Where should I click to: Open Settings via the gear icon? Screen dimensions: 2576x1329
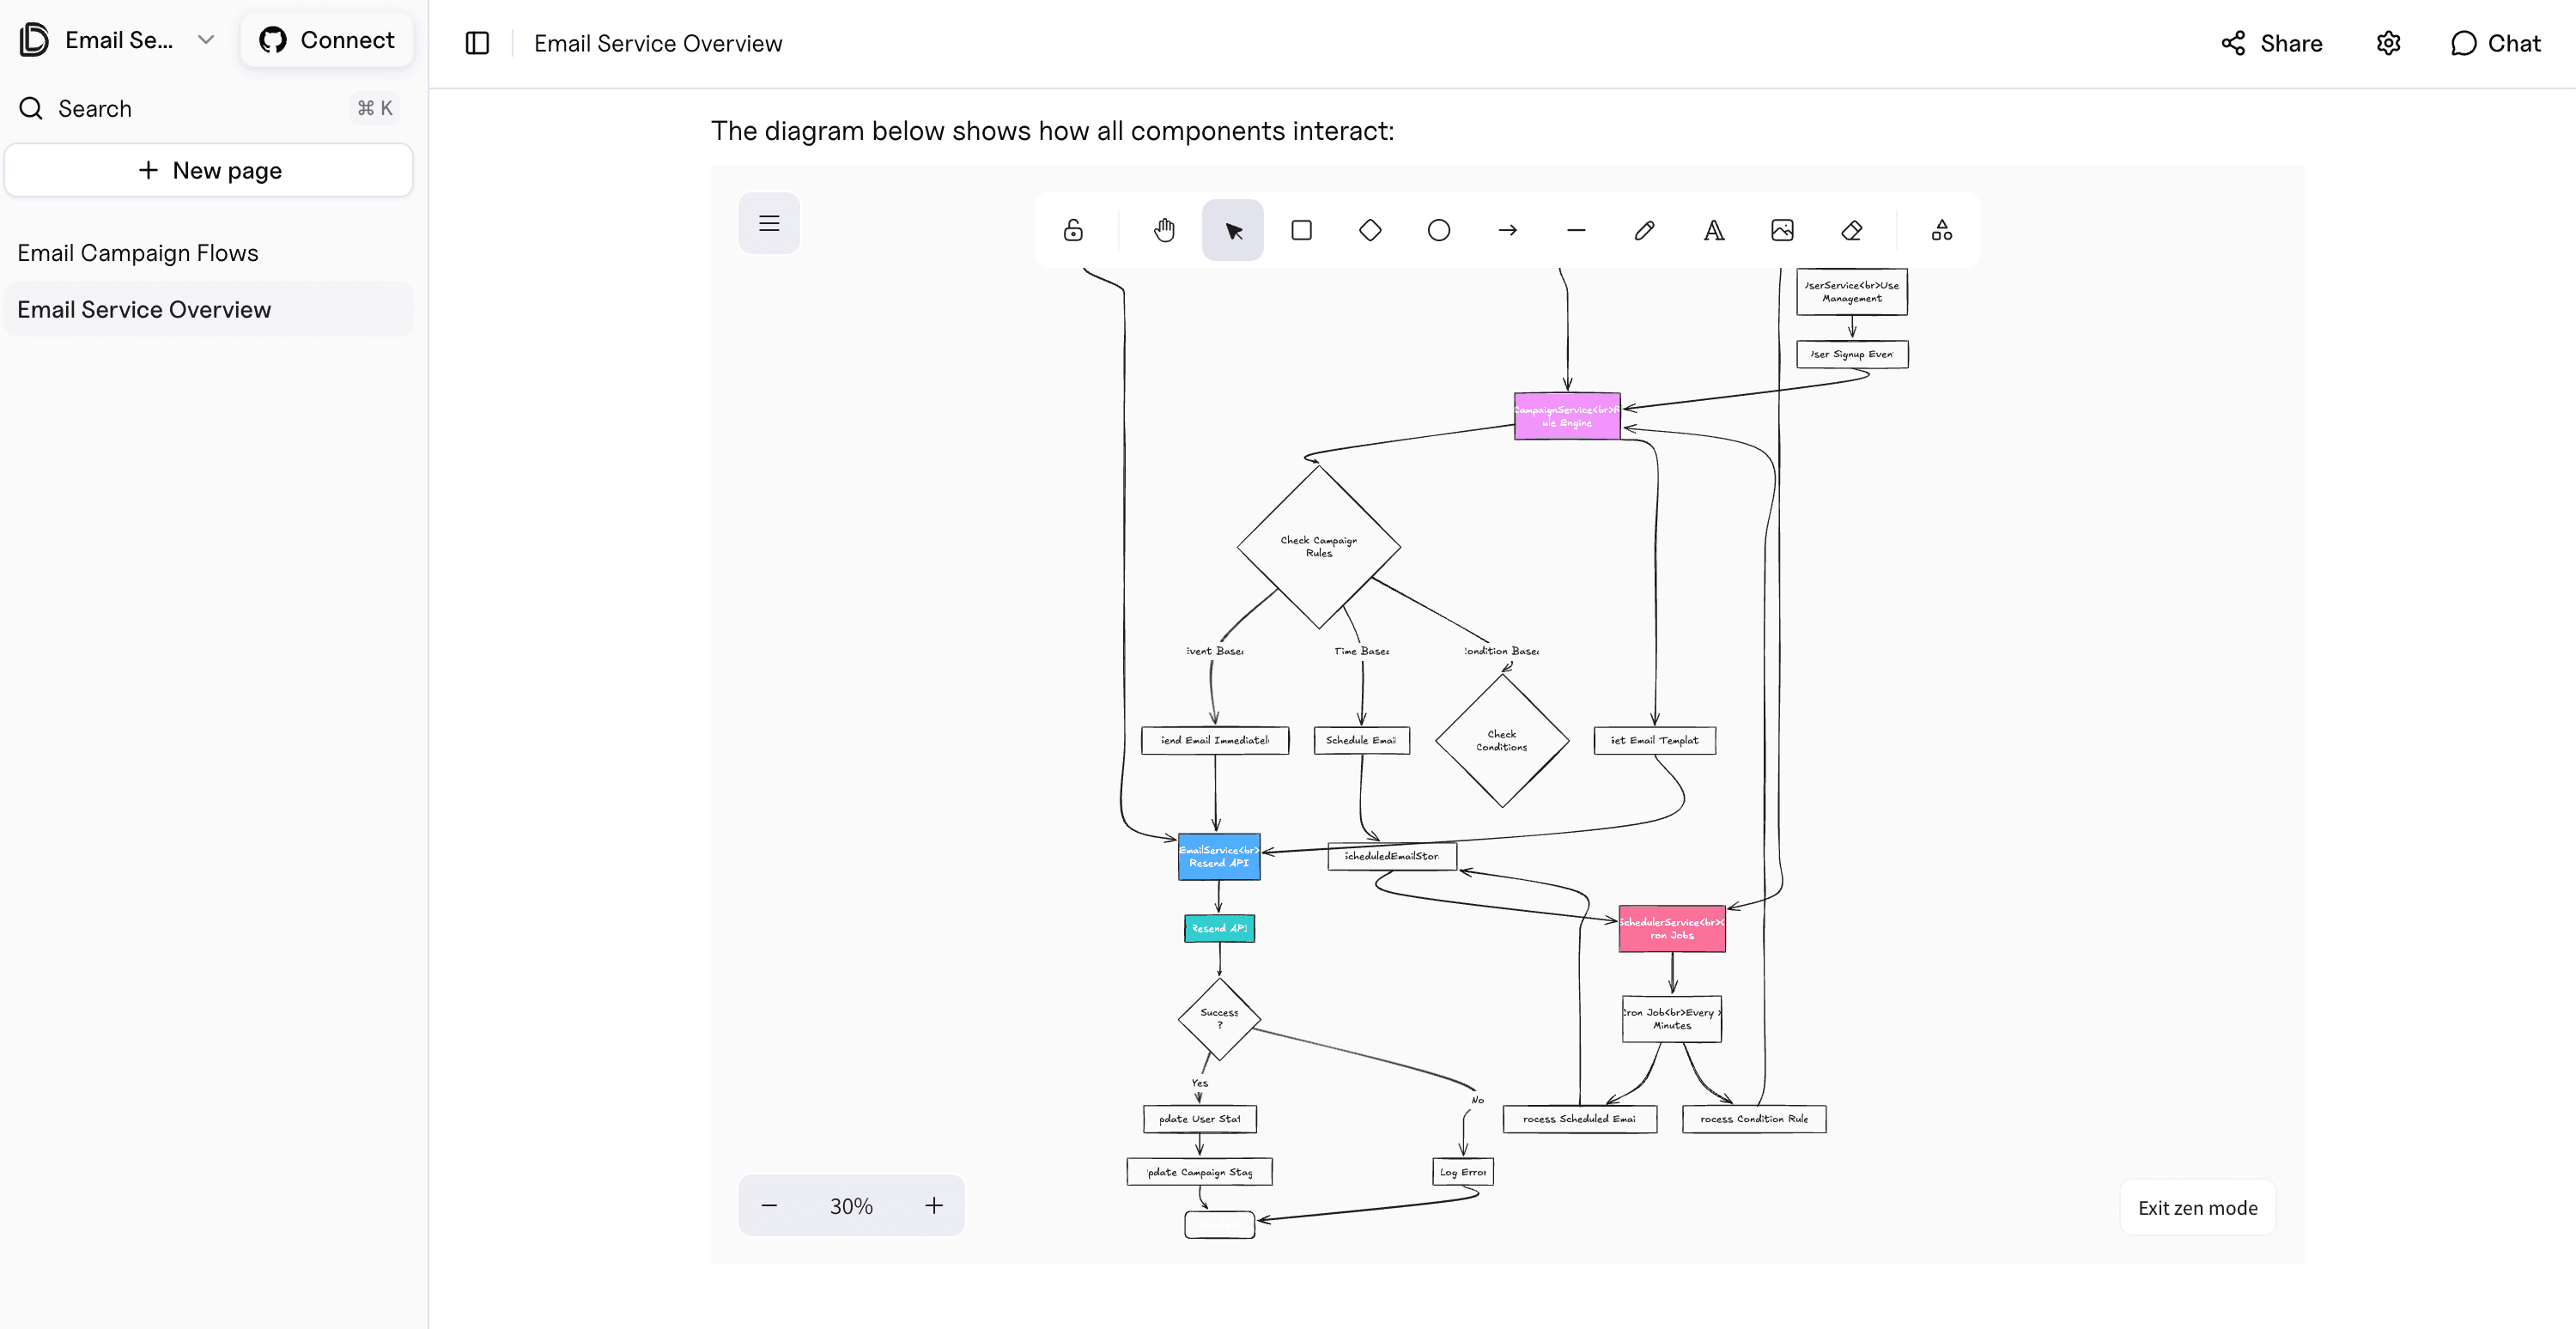coord(2388,43)
